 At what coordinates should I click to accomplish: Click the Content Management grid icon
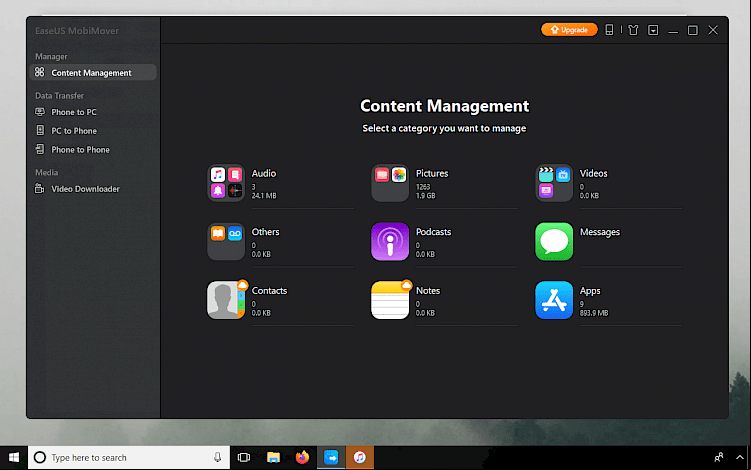[x=40, y=72]
